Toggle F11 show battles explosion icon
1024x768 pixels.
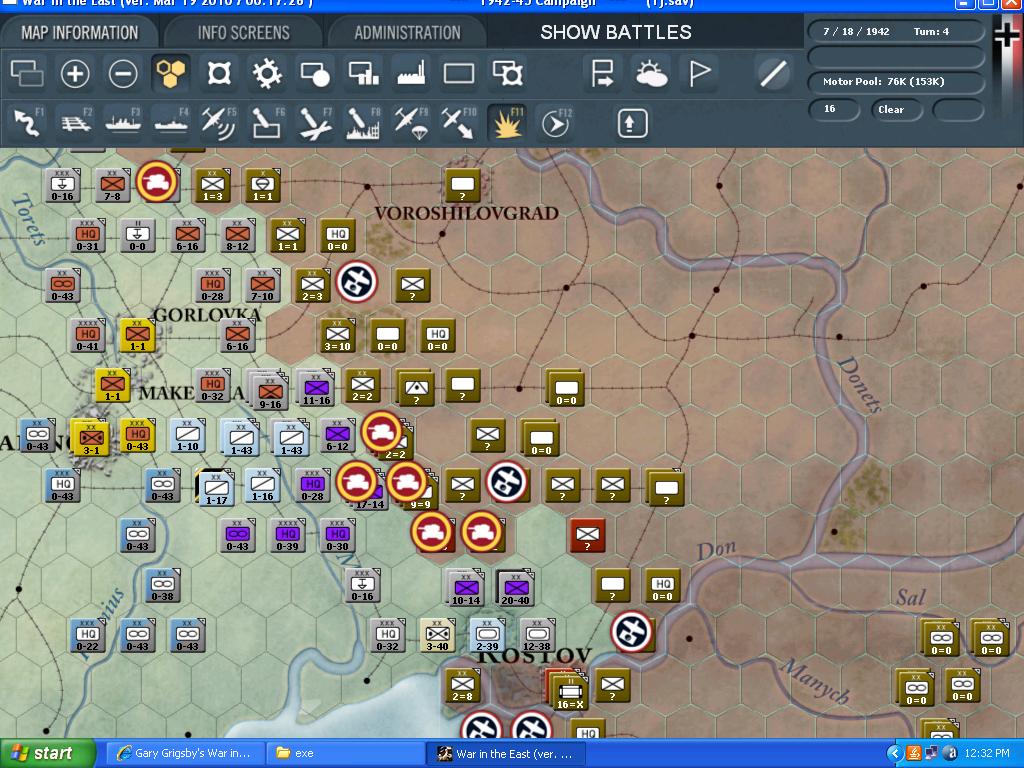pos(507,122)
